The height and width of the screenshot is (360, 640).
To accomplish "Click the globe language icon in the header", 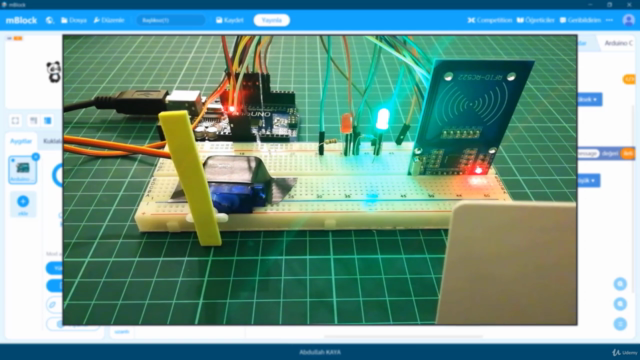I will pyautogui.click(x=49, y=20).
